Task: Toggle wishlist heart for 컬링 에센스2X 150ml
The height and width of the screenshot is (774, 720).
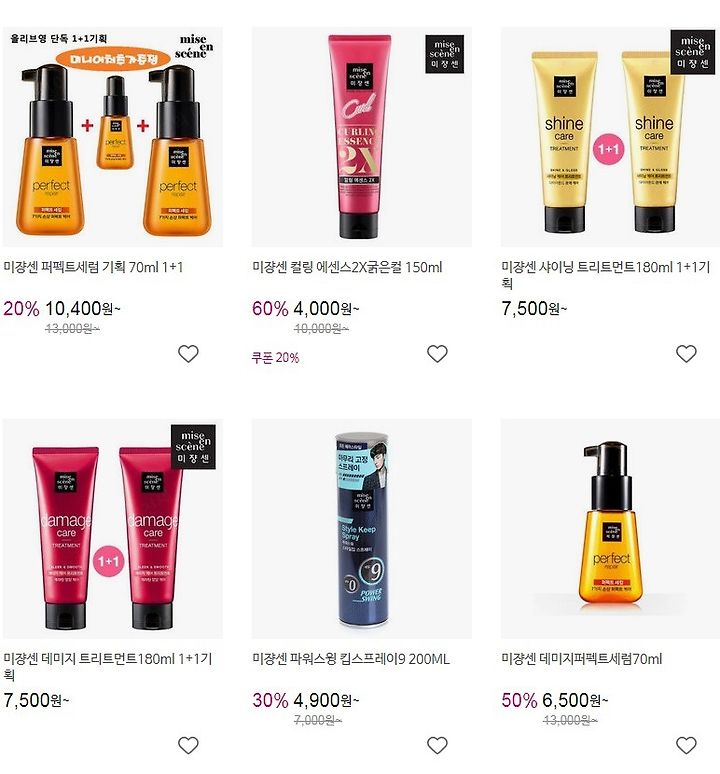Action: (437, 353)
